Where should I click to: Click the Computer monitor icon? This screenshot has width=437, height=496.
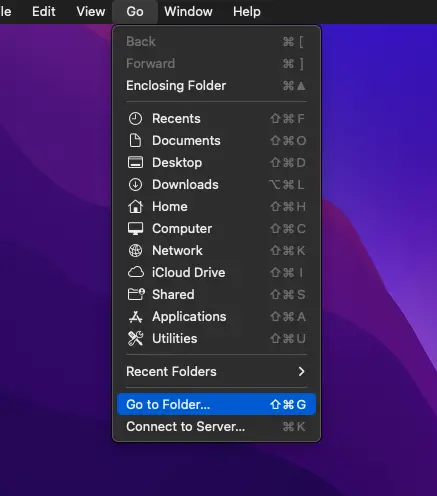point(135,229)
